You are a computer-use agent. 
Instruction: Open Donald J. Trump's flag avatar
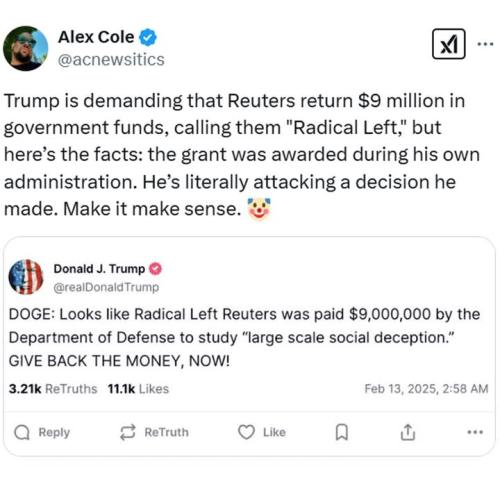[26, 277]
